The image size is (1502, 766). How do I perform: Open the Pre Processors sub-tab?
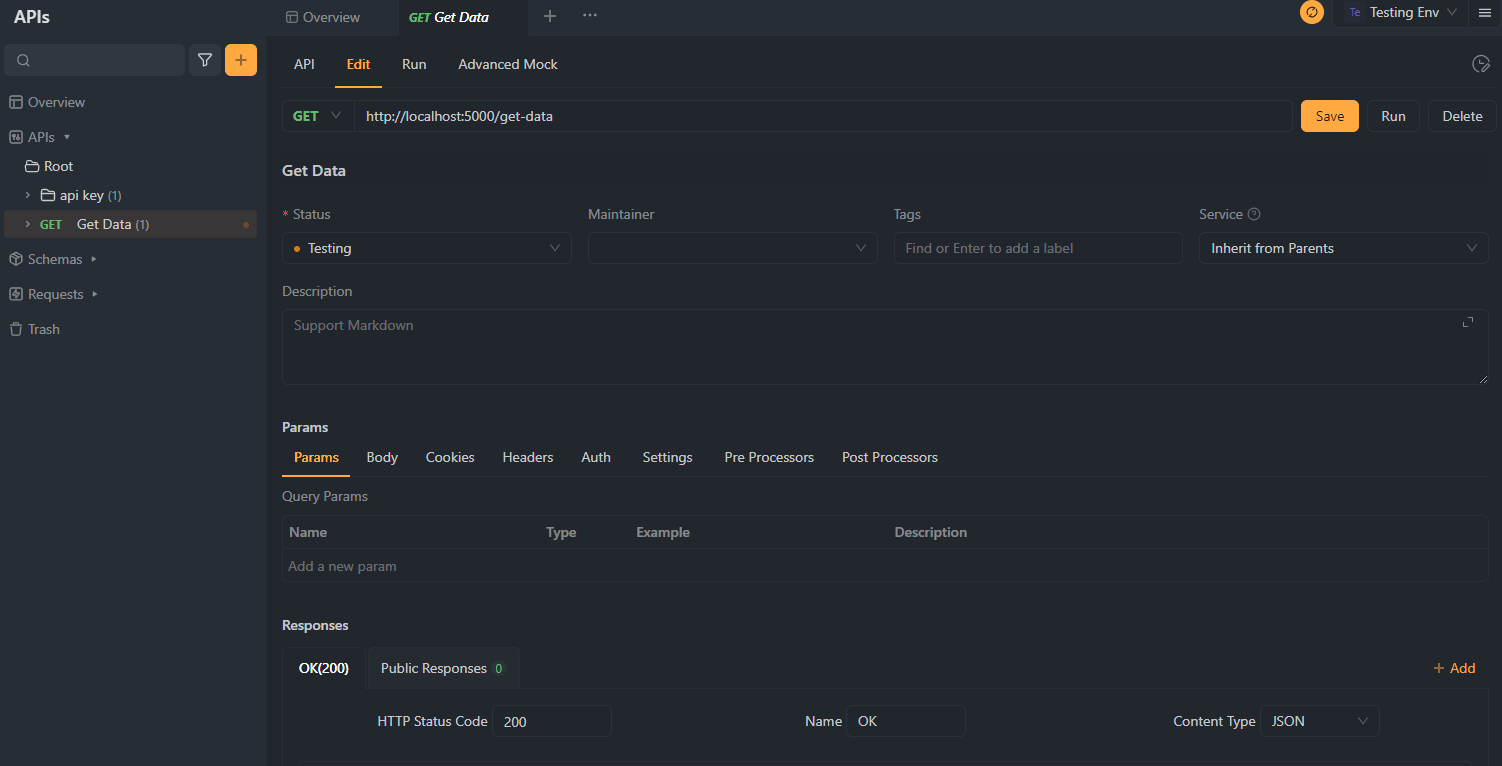(x=769, y=457)
